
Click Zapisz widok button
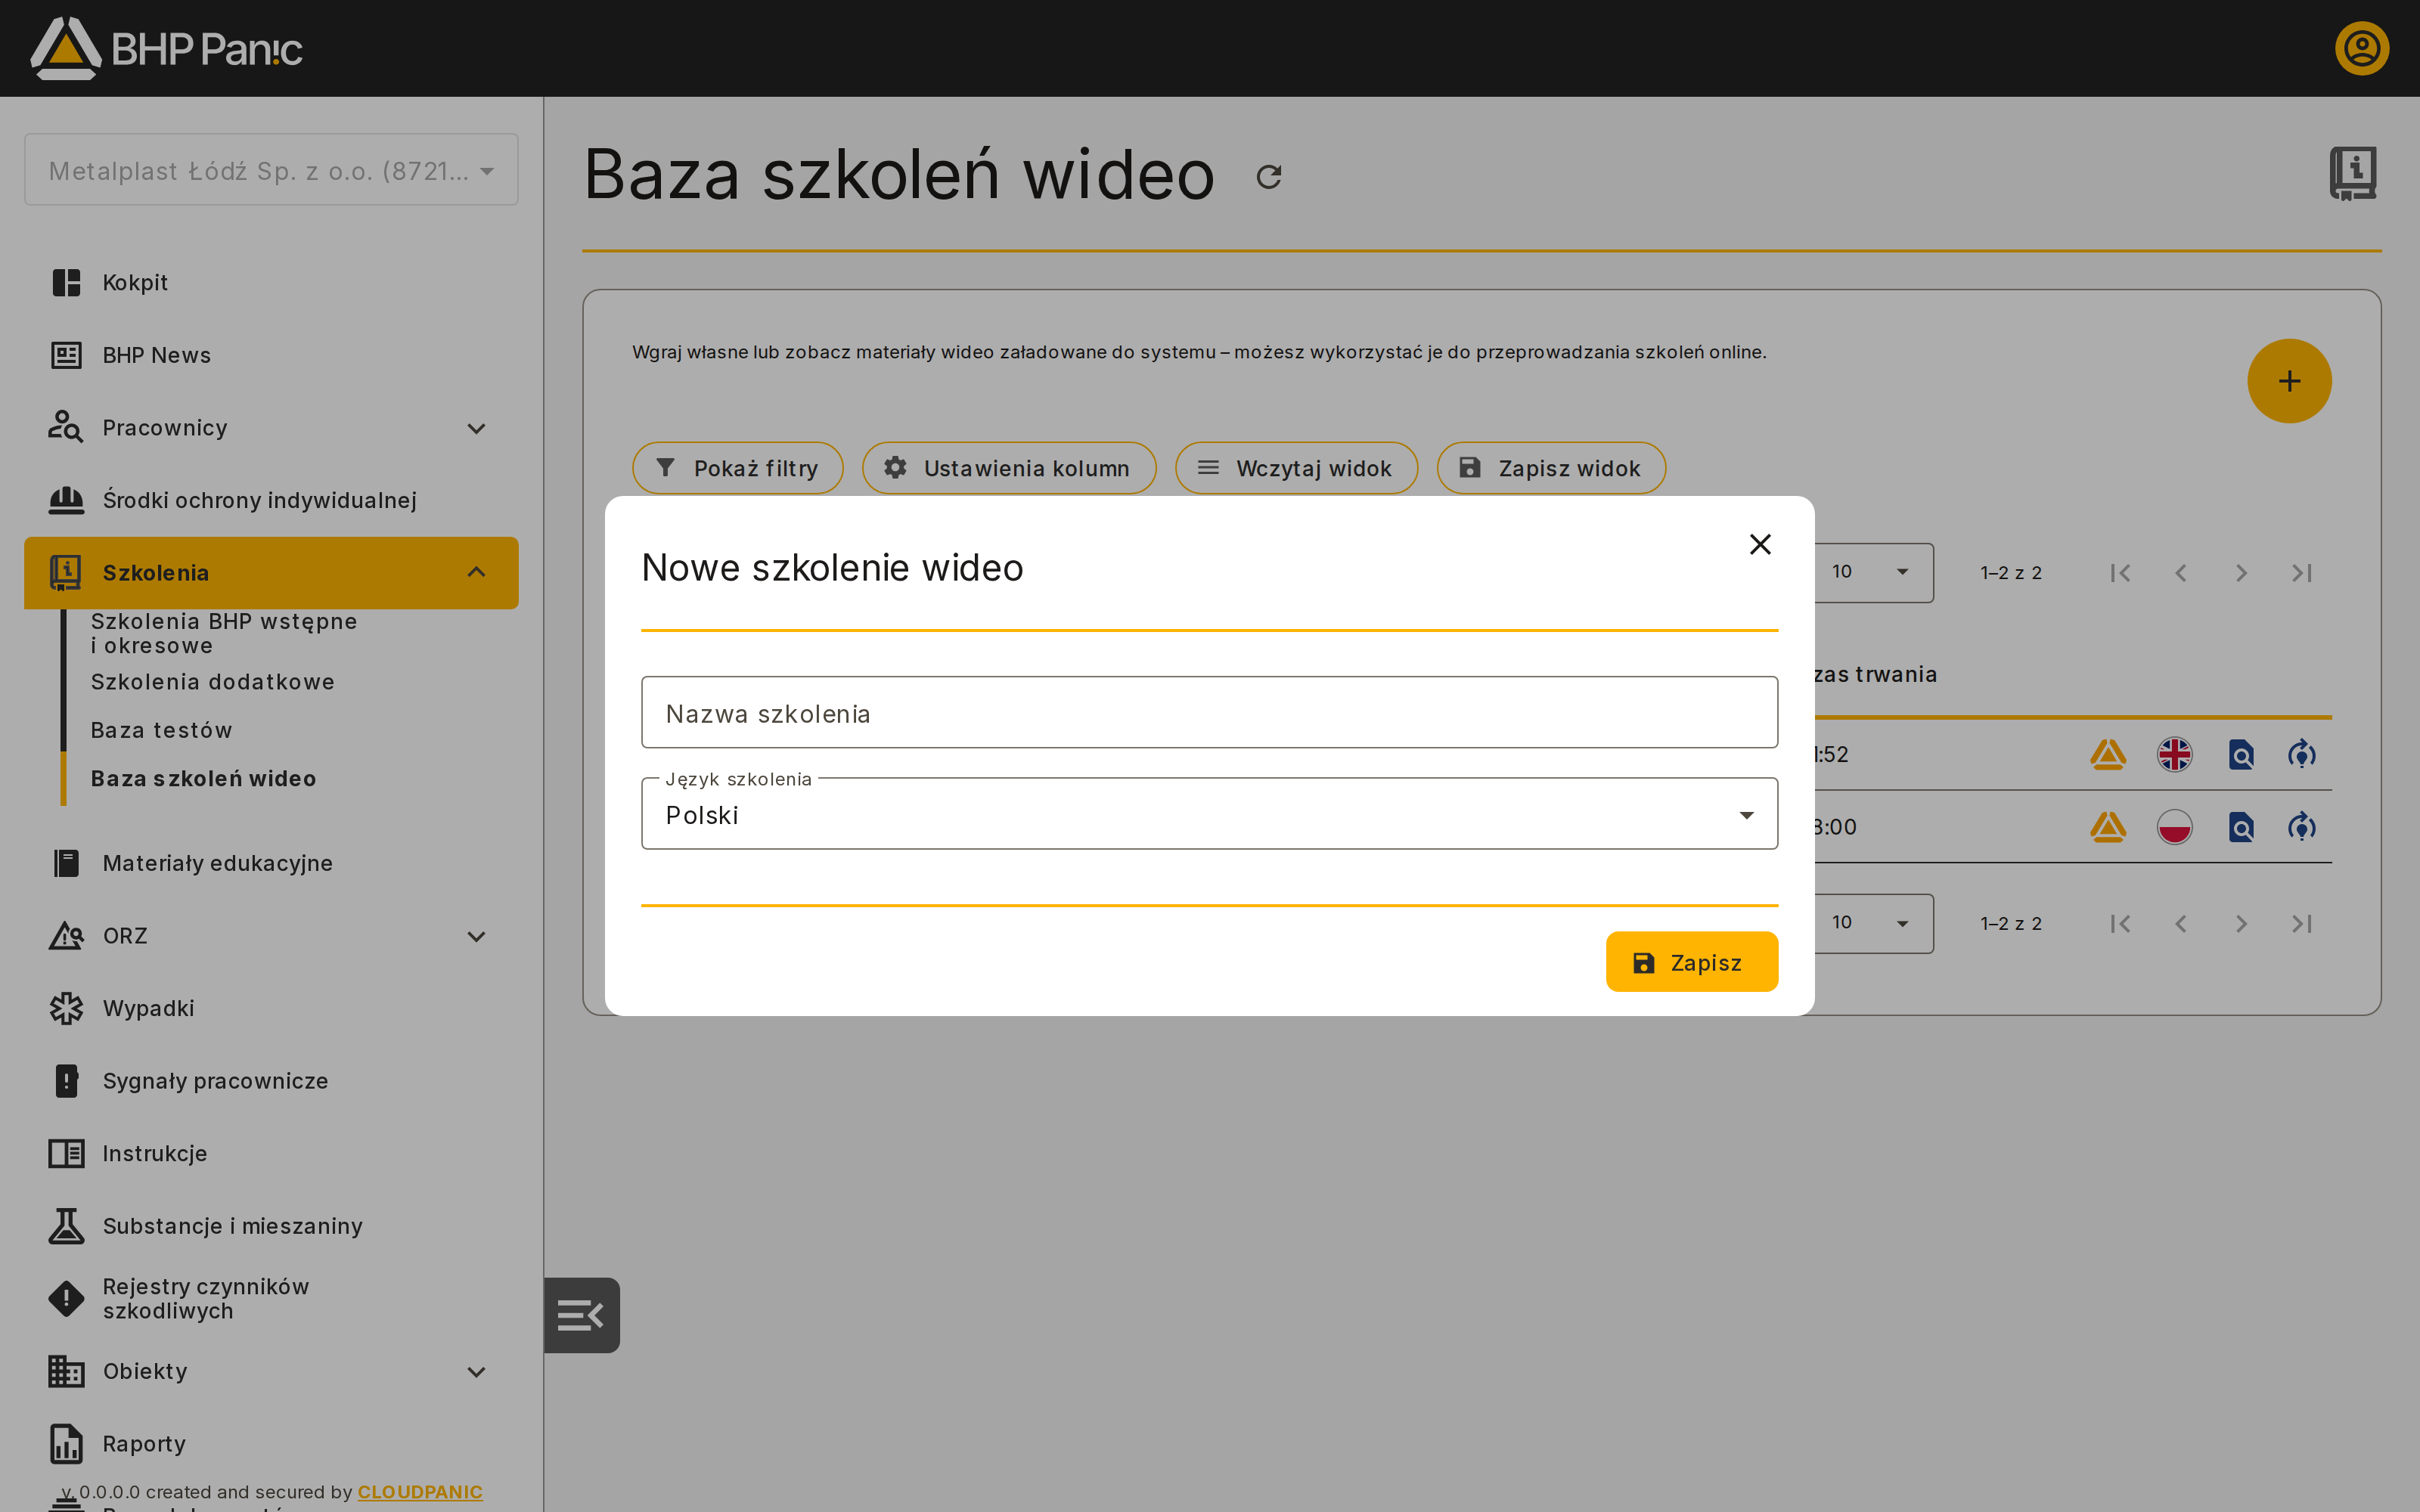[1551, 468]
